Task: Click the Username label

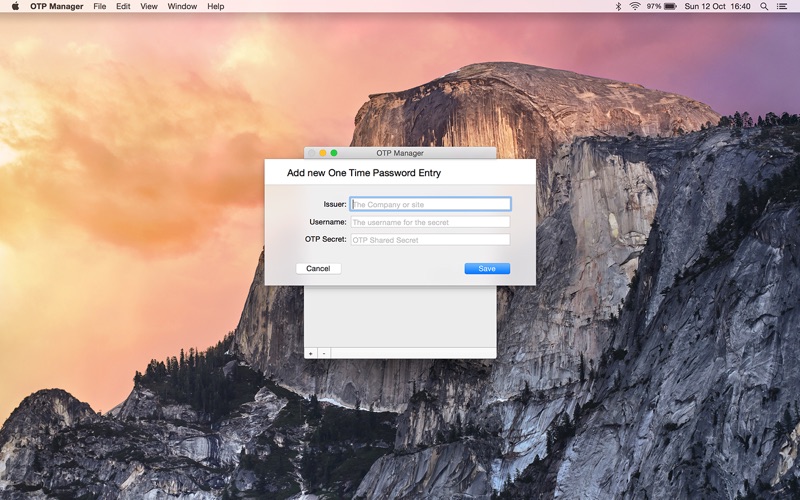Action: [x=328, y=222]
